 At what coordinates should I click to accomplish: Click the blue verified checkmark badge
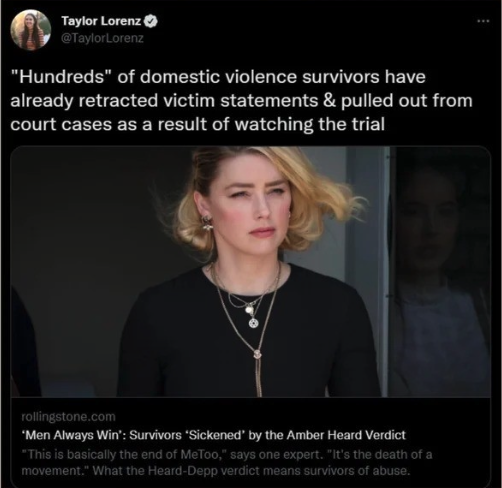(152, 21)
